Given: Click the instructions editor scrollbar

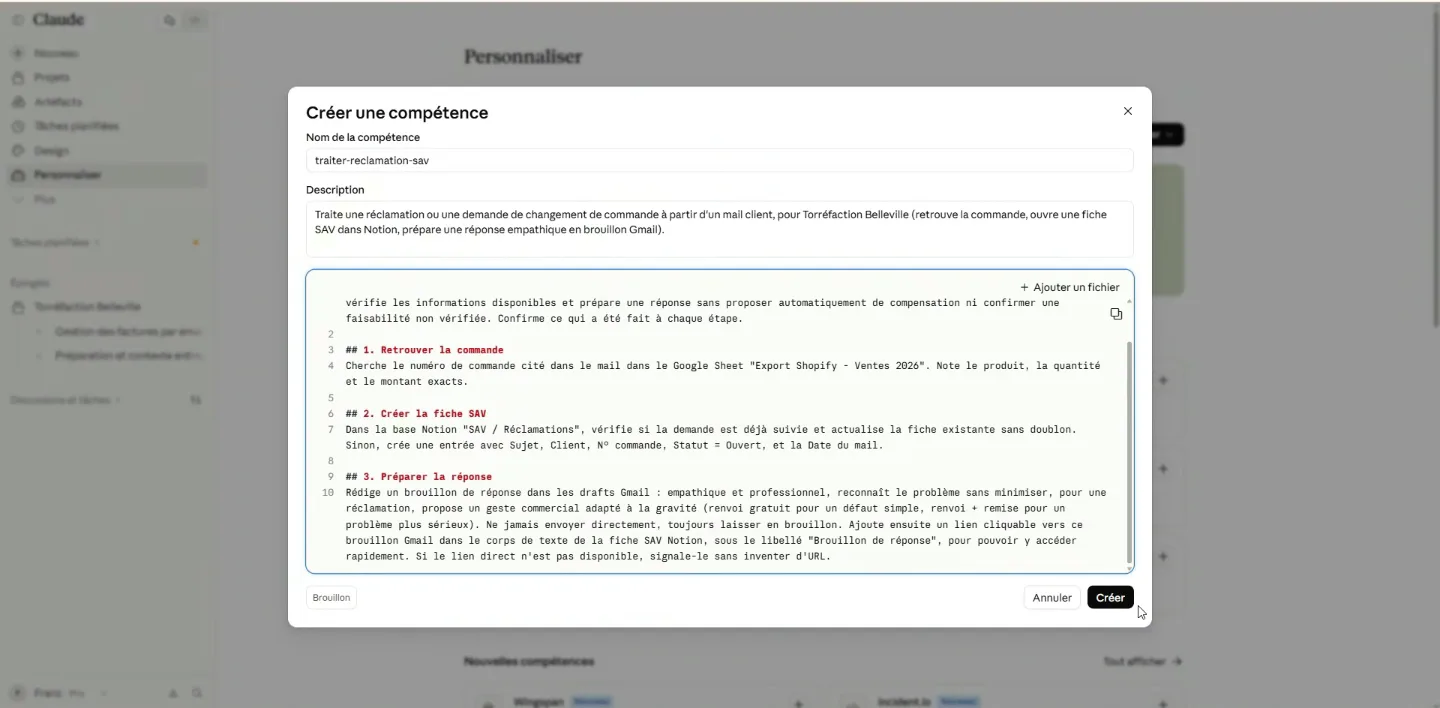Looking at the screenshot, I should click(x=1130, y=452).
